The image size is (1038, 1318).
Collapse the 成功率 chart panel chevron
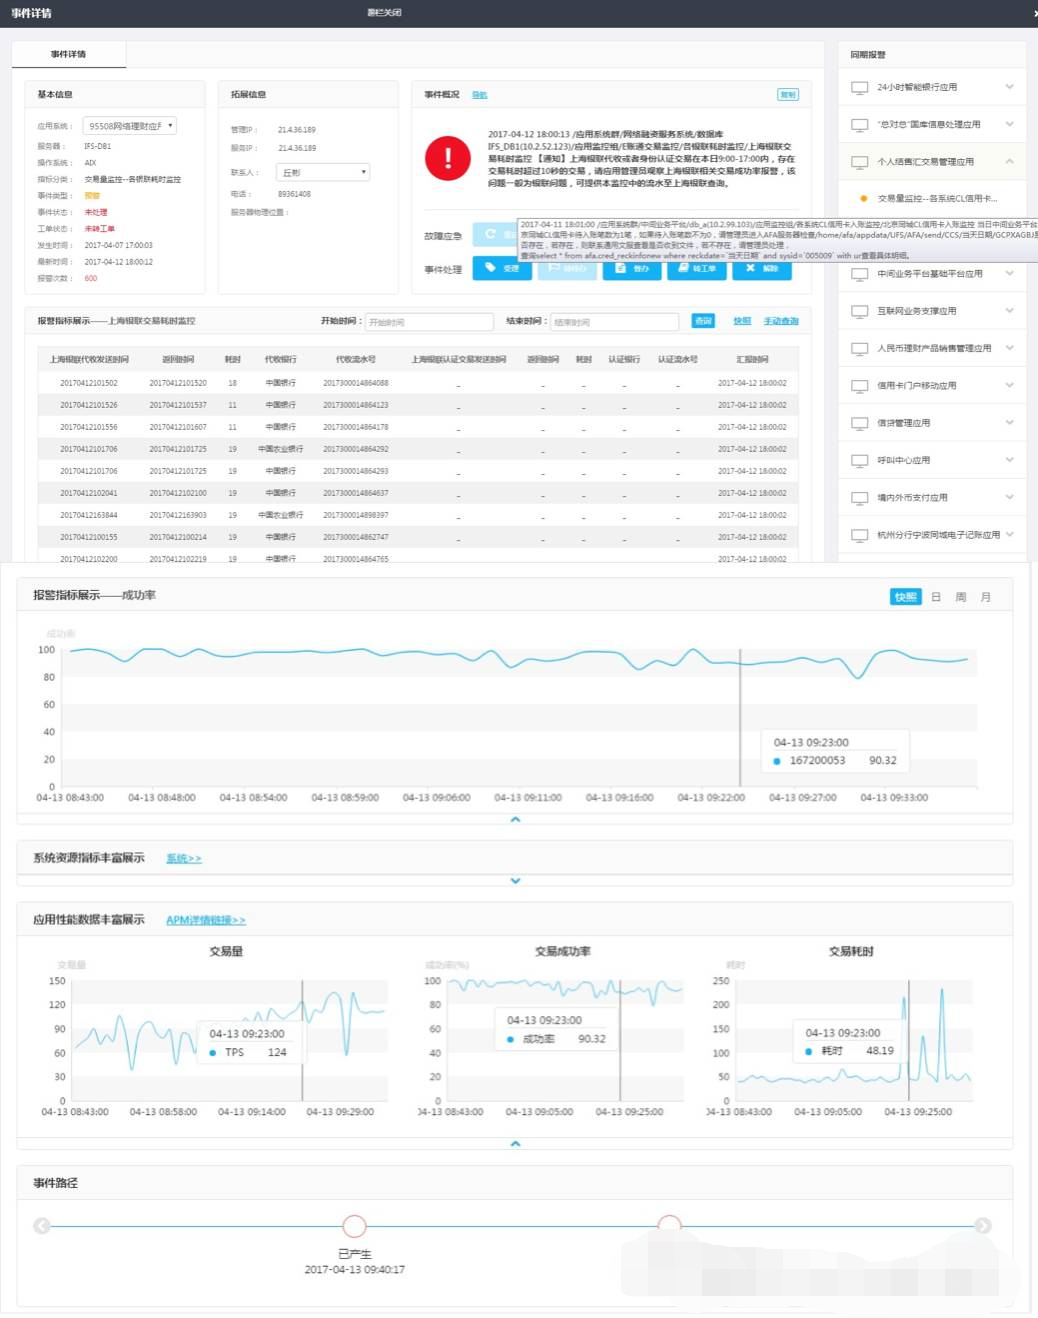[x=516, y=819]
